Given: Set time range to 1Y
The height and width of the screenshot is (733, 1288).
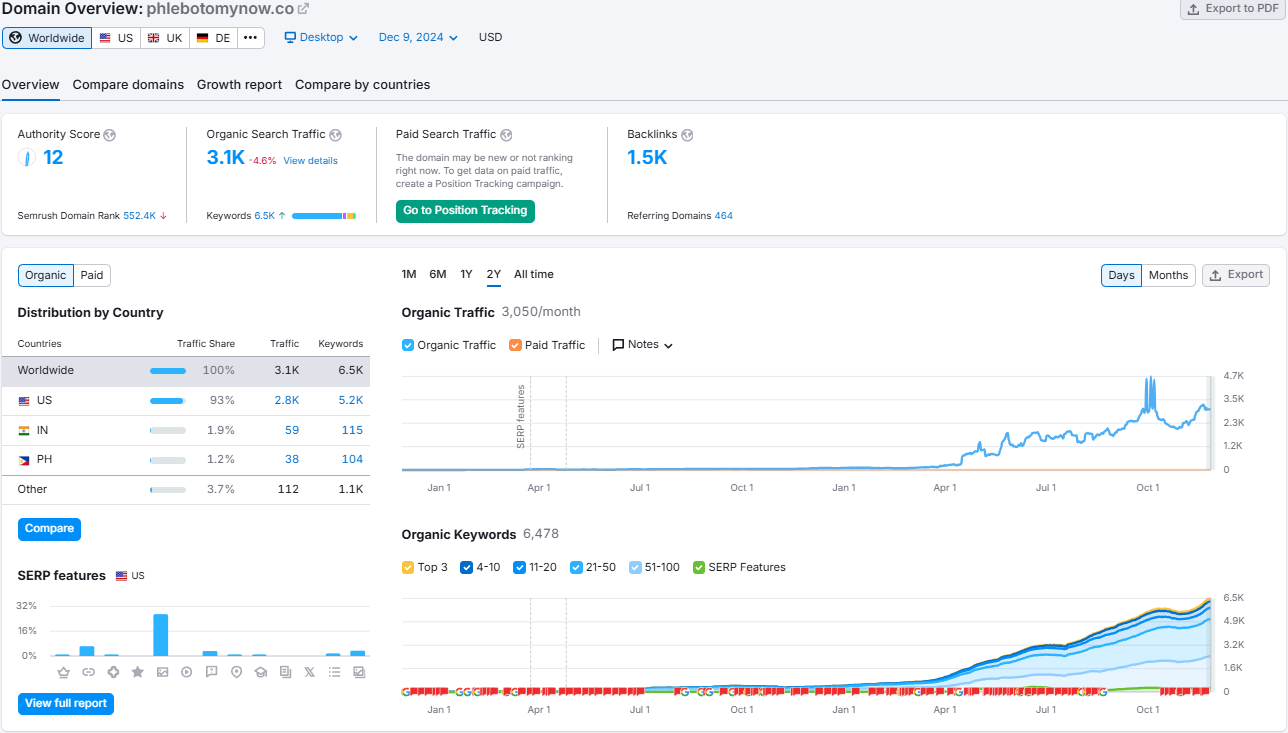Looking at the screenshot, I should 466,274.
